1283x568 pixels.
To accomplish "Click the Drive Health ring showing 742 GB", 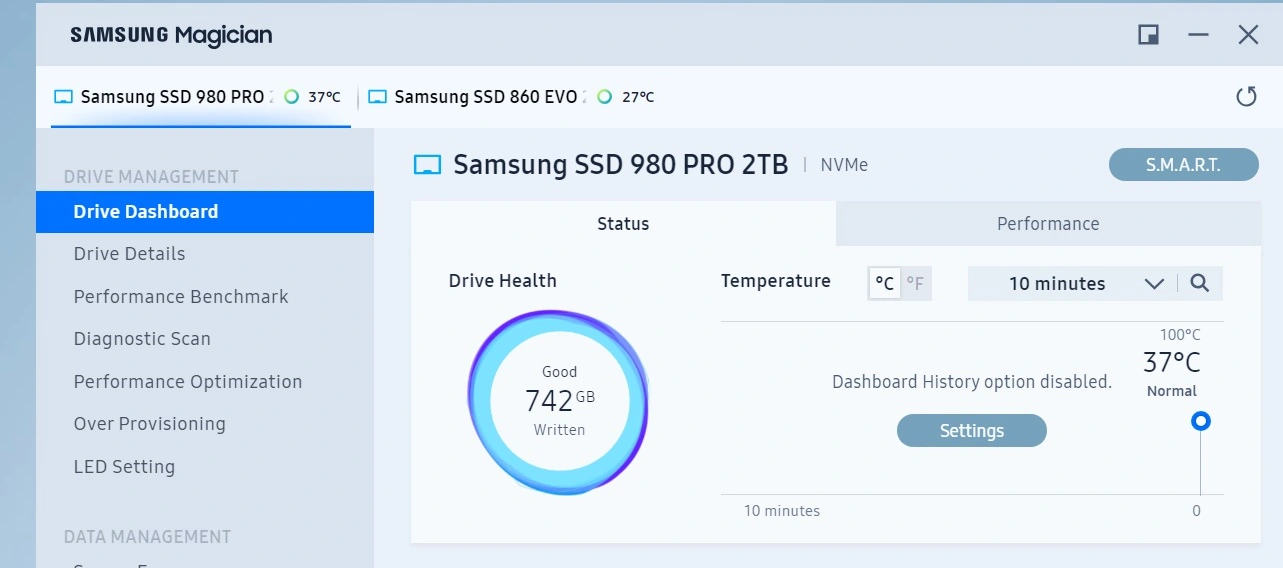I will tap(559, 400).
